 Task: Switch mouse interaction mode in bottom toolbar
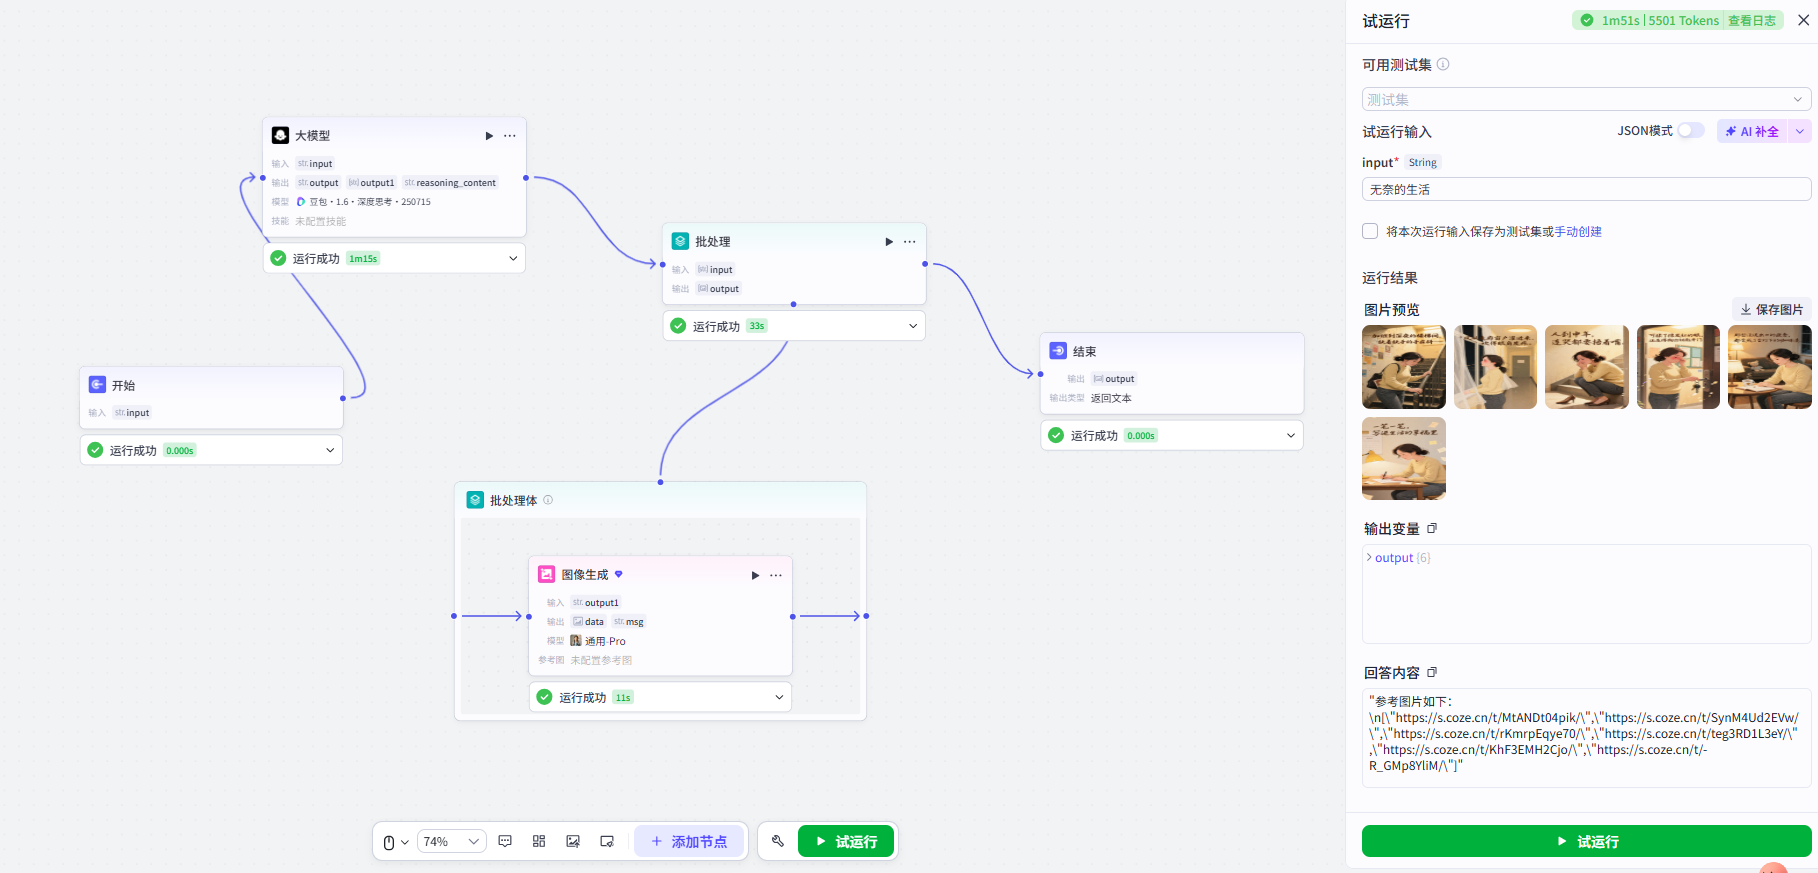[396, 842]
